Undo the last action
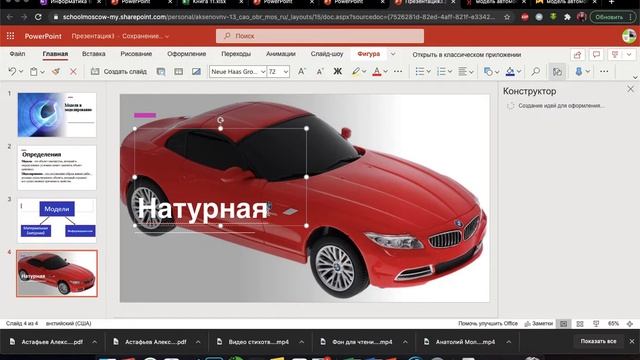The image size is (640, 360). tap(12, 71)
